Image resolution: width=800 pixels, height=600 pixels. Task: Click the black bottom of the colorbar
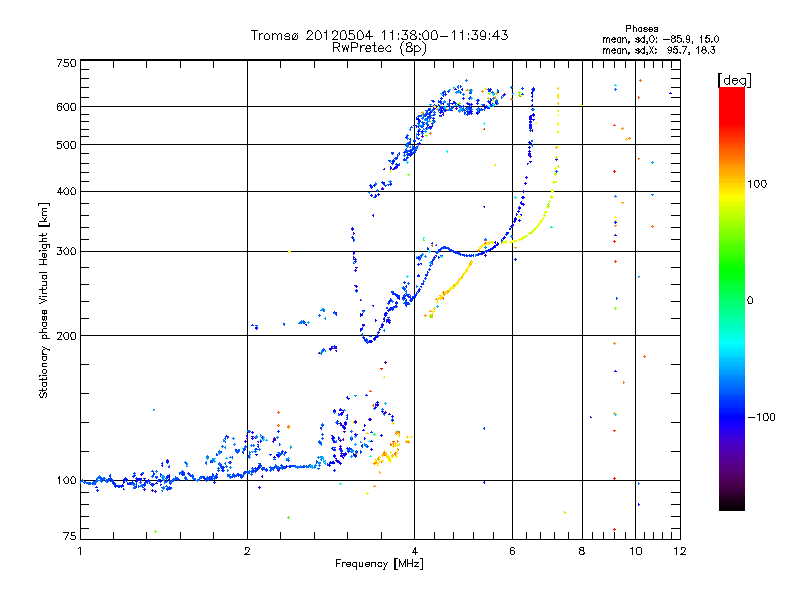732,503
